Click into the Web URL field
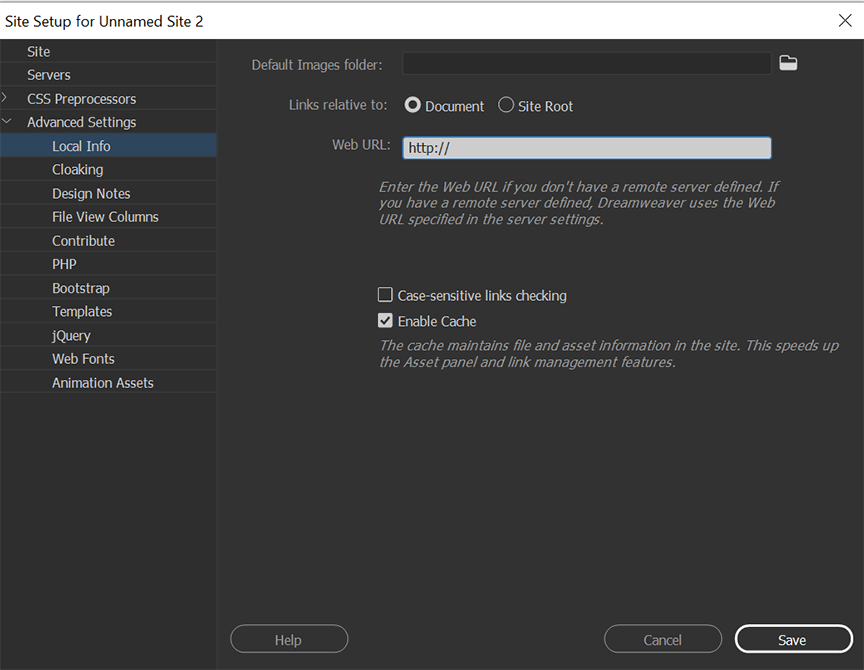864x670 pixels. 586,148
